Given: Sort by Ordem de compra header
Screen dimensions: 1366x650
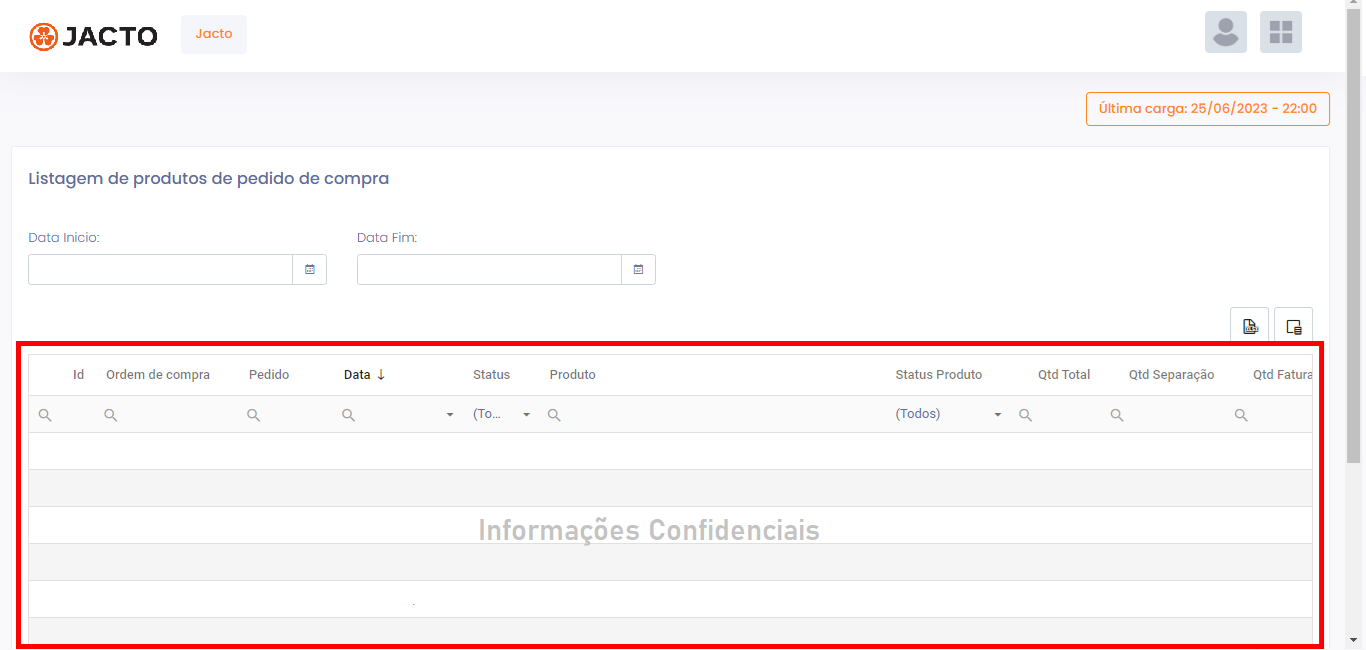Looking at the screenshot, I should [158, 375].
